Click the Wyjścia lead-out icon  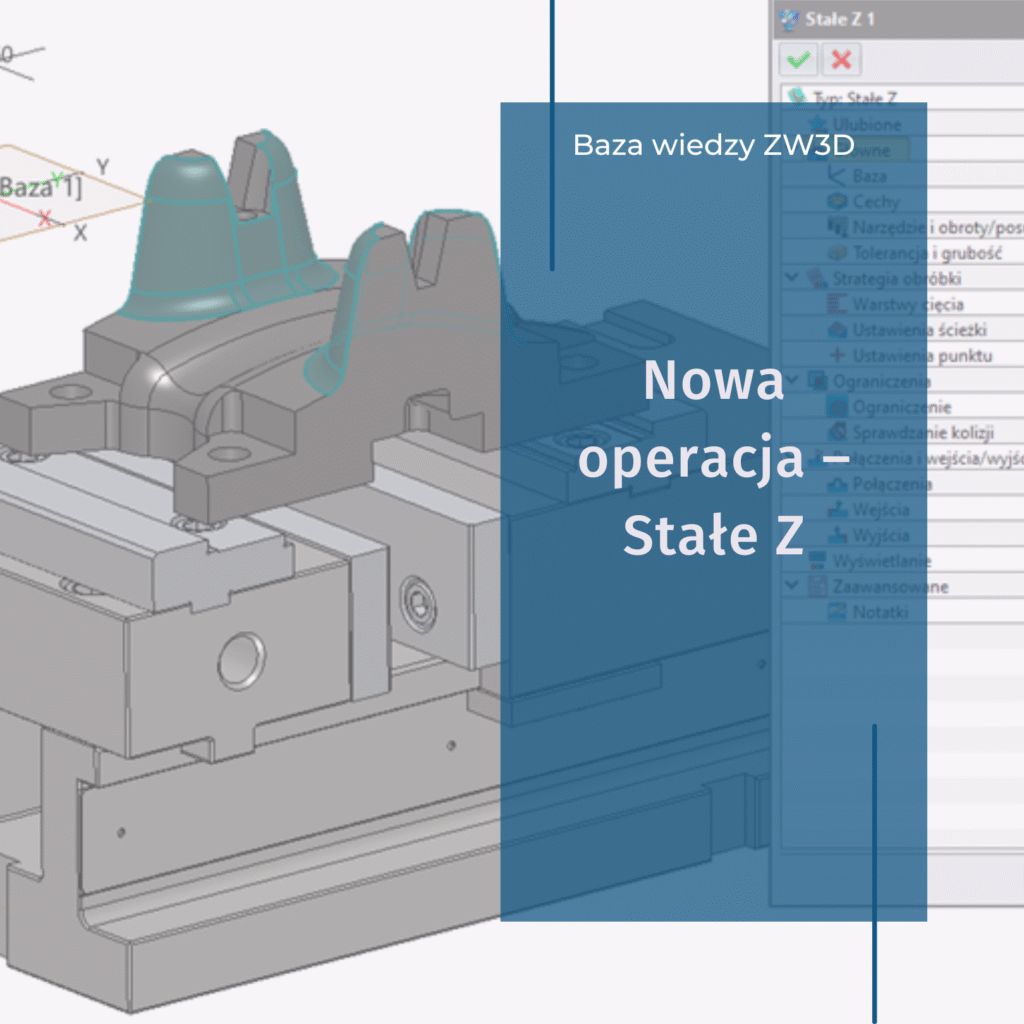(x=837, y=535)
